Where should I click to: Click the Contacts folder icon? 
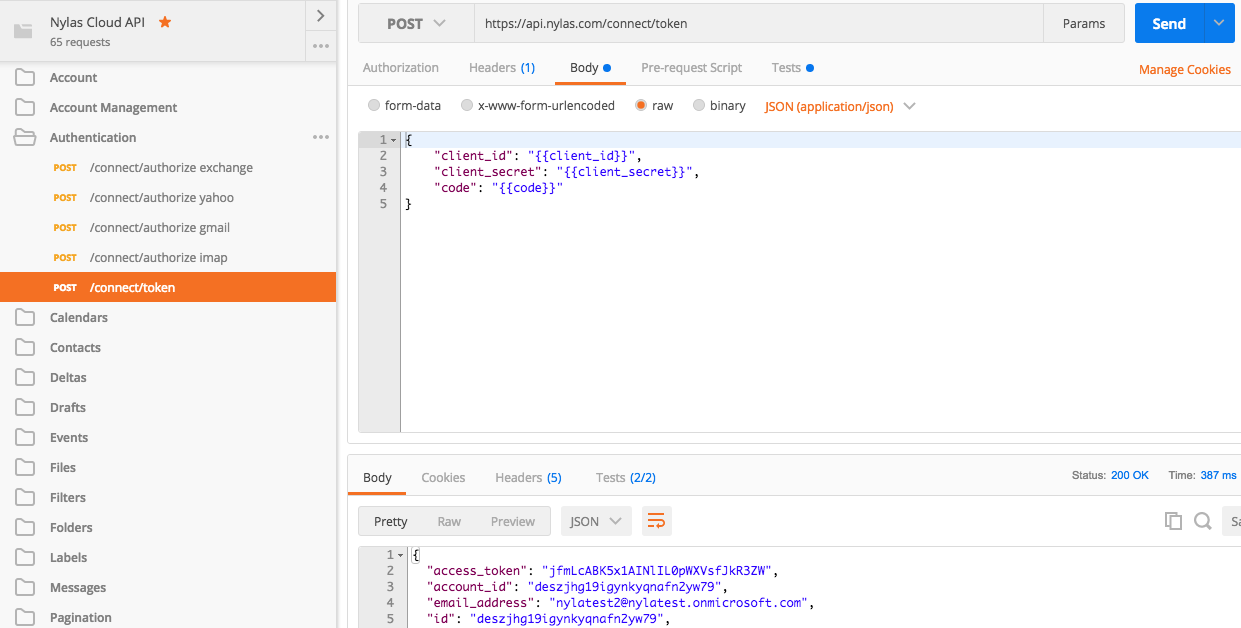point(25,347)
